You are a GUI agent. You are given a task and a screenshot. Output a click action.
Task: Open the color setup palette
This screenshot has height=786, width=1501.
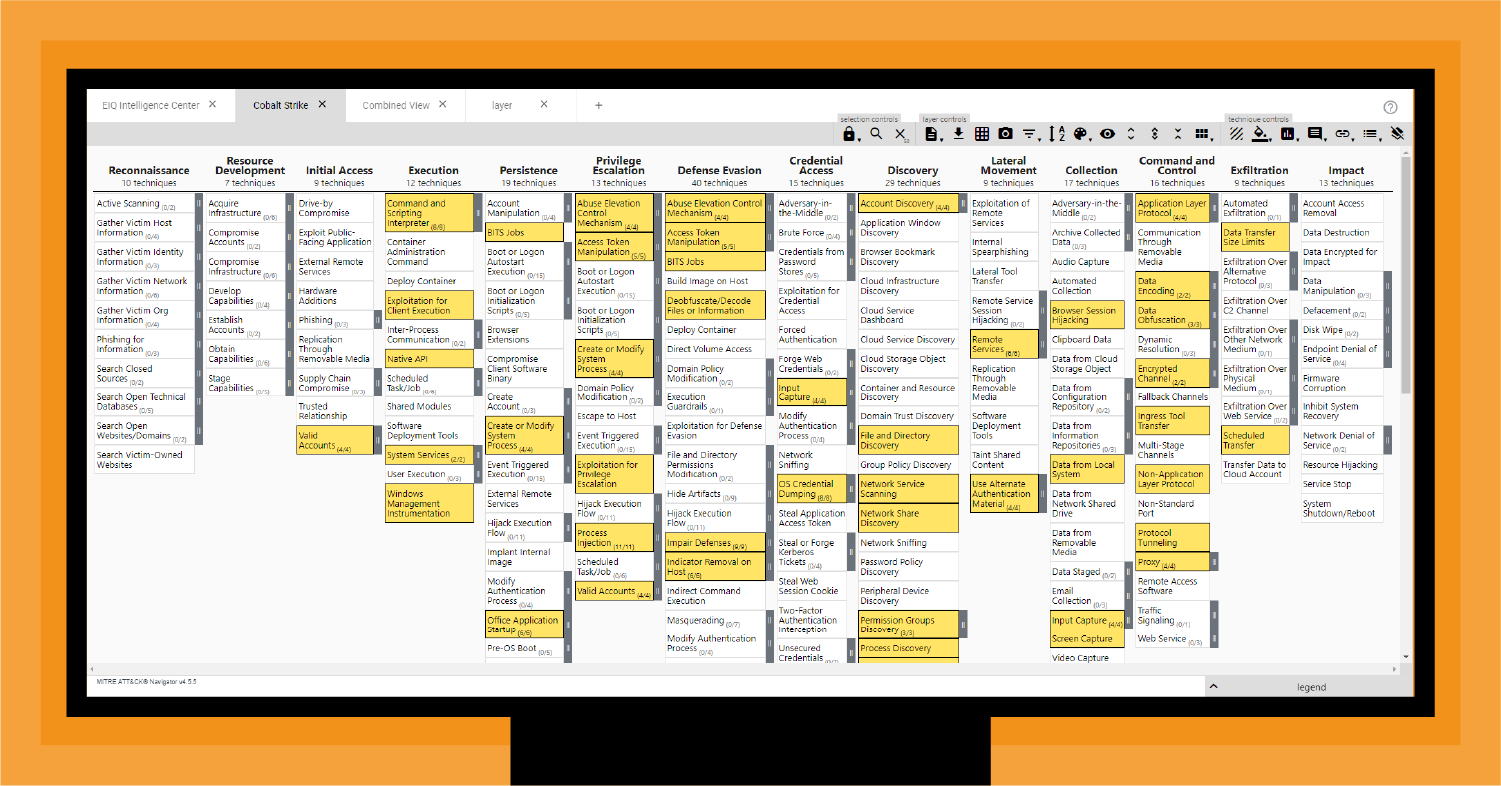click(x=1079, y=133)
